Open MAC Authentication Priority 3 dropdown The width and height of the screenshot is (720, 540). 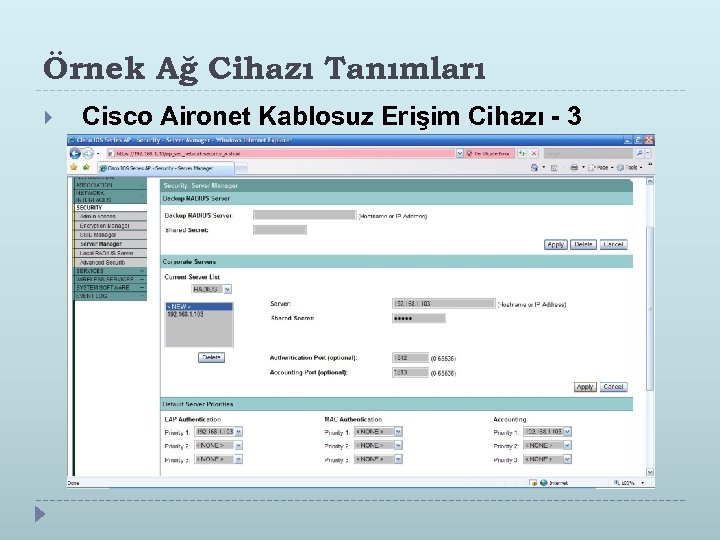click(378, 459)
